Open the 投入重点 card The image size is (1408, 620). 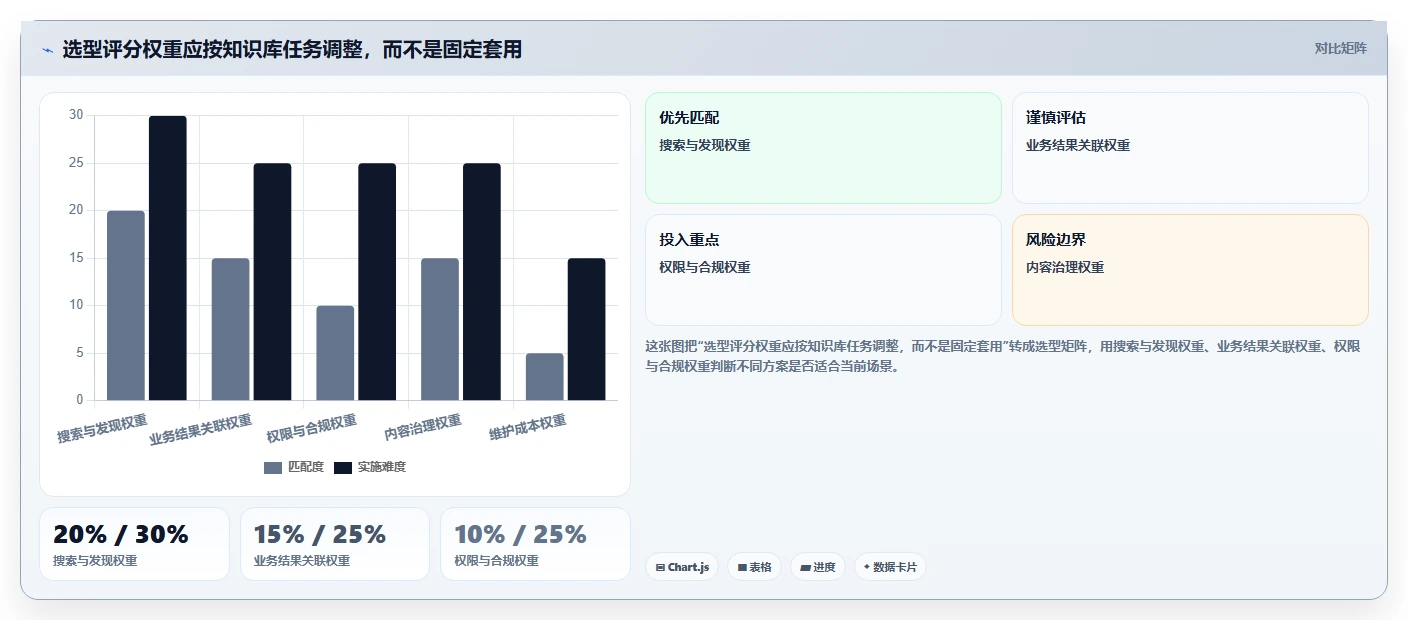[823, 270]
